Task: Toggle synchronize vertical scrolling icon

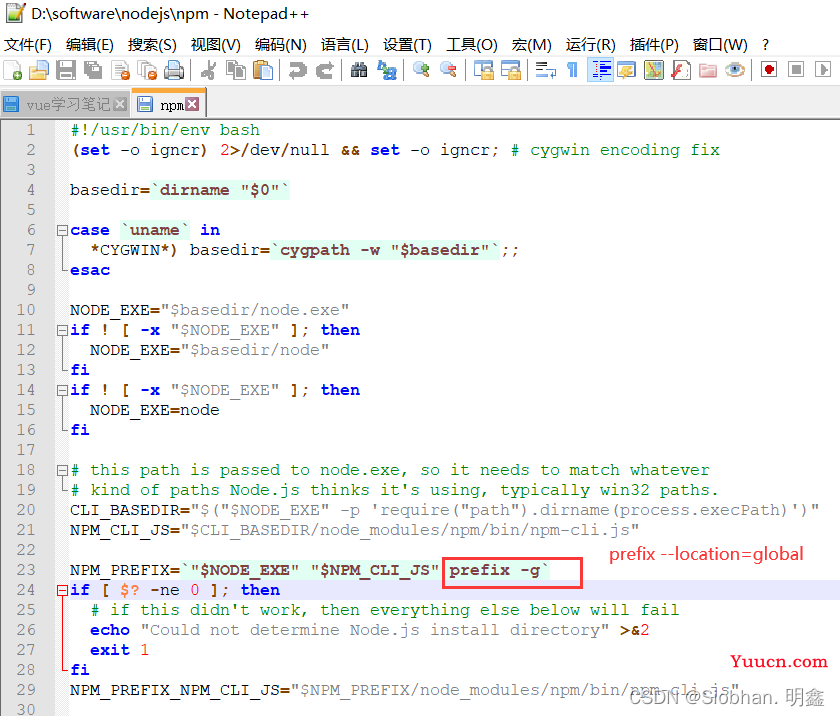Action: pos(484,70)
